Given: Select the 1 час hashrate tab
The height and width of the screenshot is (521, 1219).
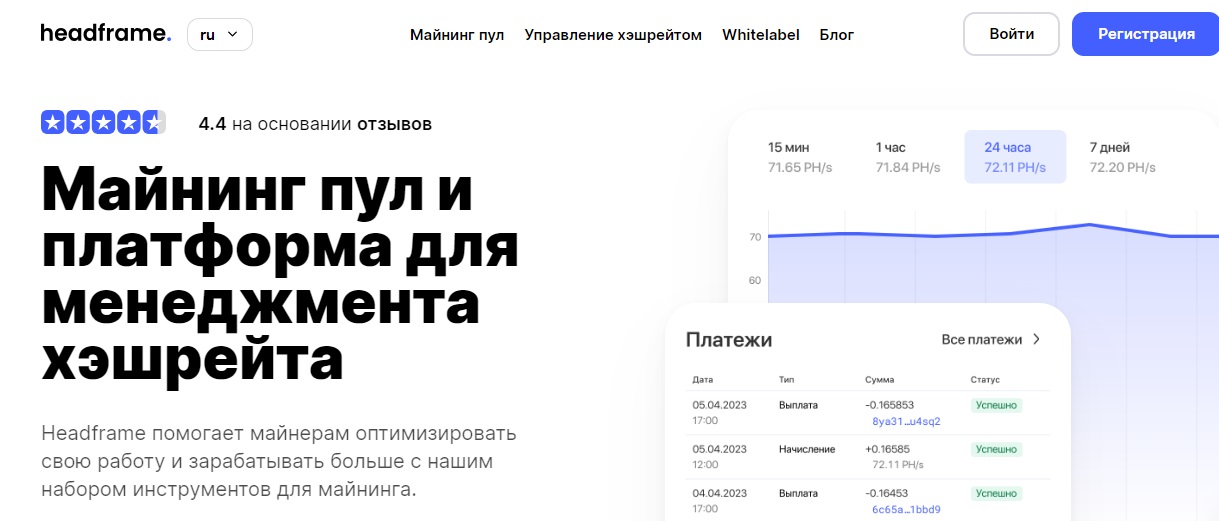Looking at the screenshot, I should click(908, 157).
